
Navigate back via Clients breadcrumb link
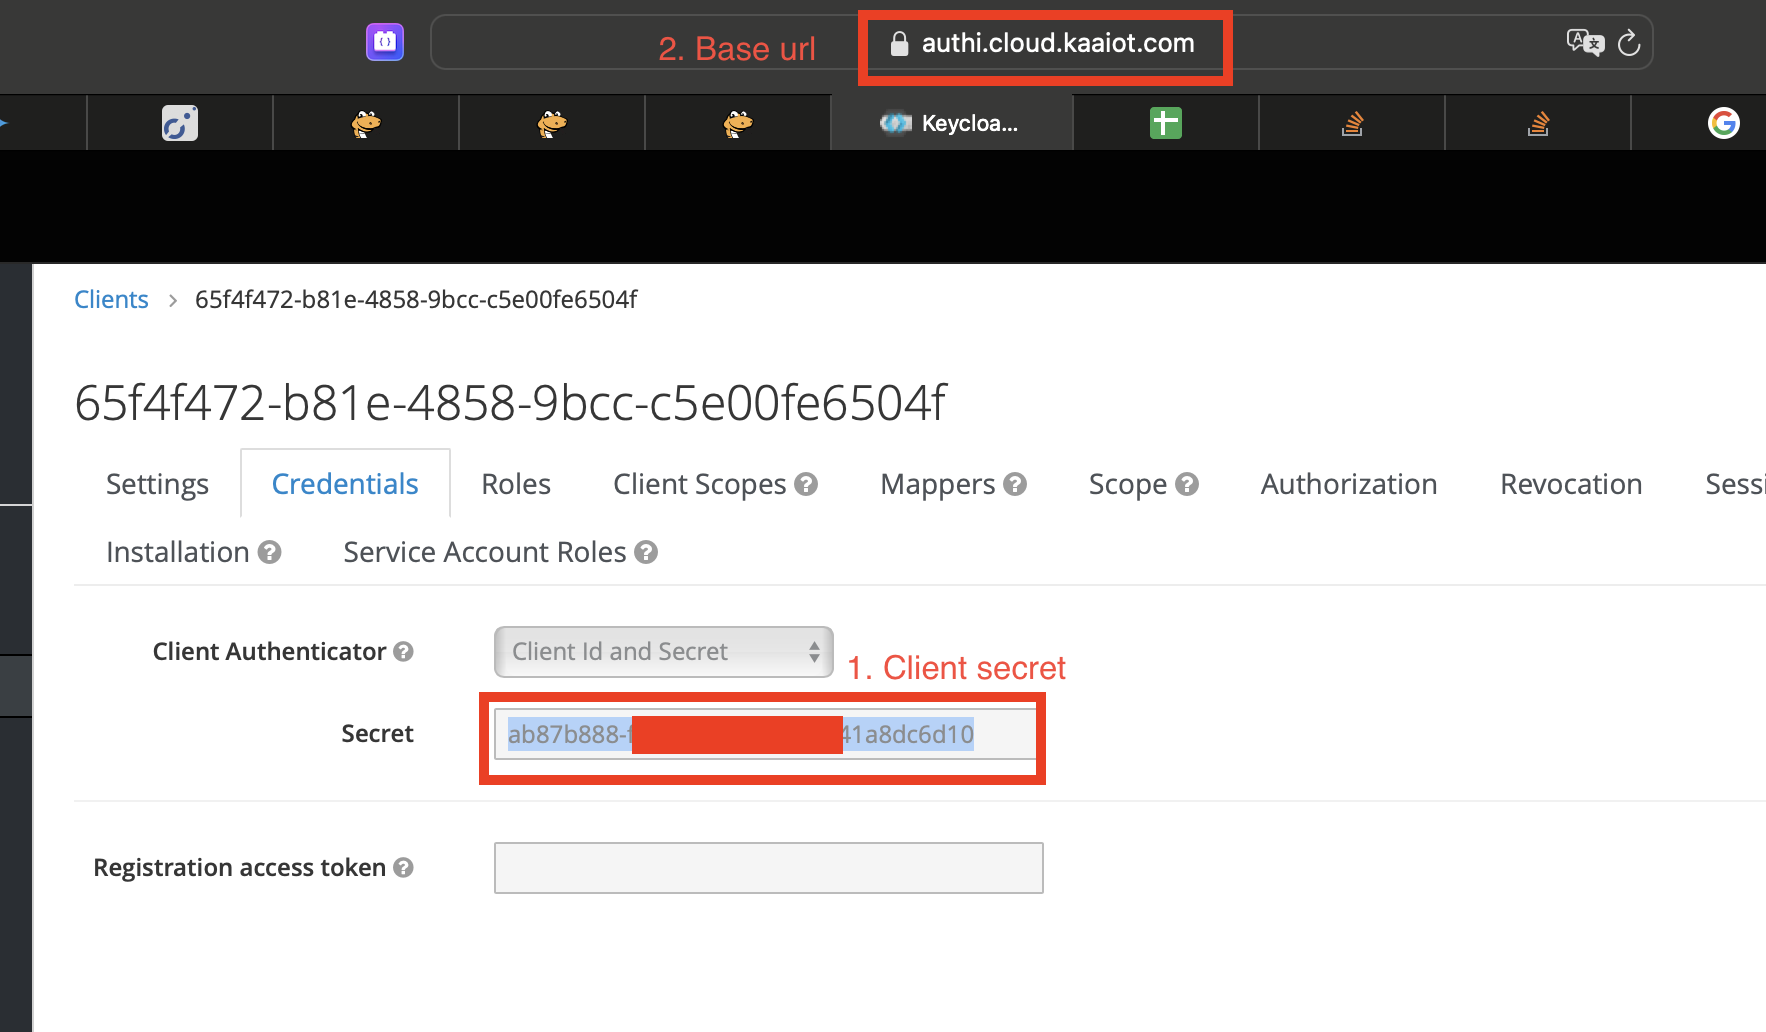(x=111, y=300)
